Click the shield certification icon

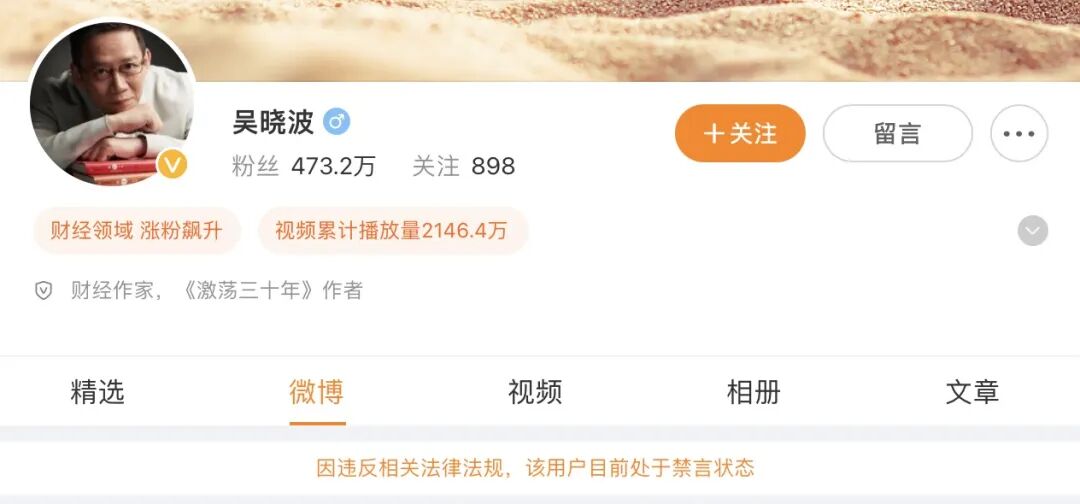point(43,291)
